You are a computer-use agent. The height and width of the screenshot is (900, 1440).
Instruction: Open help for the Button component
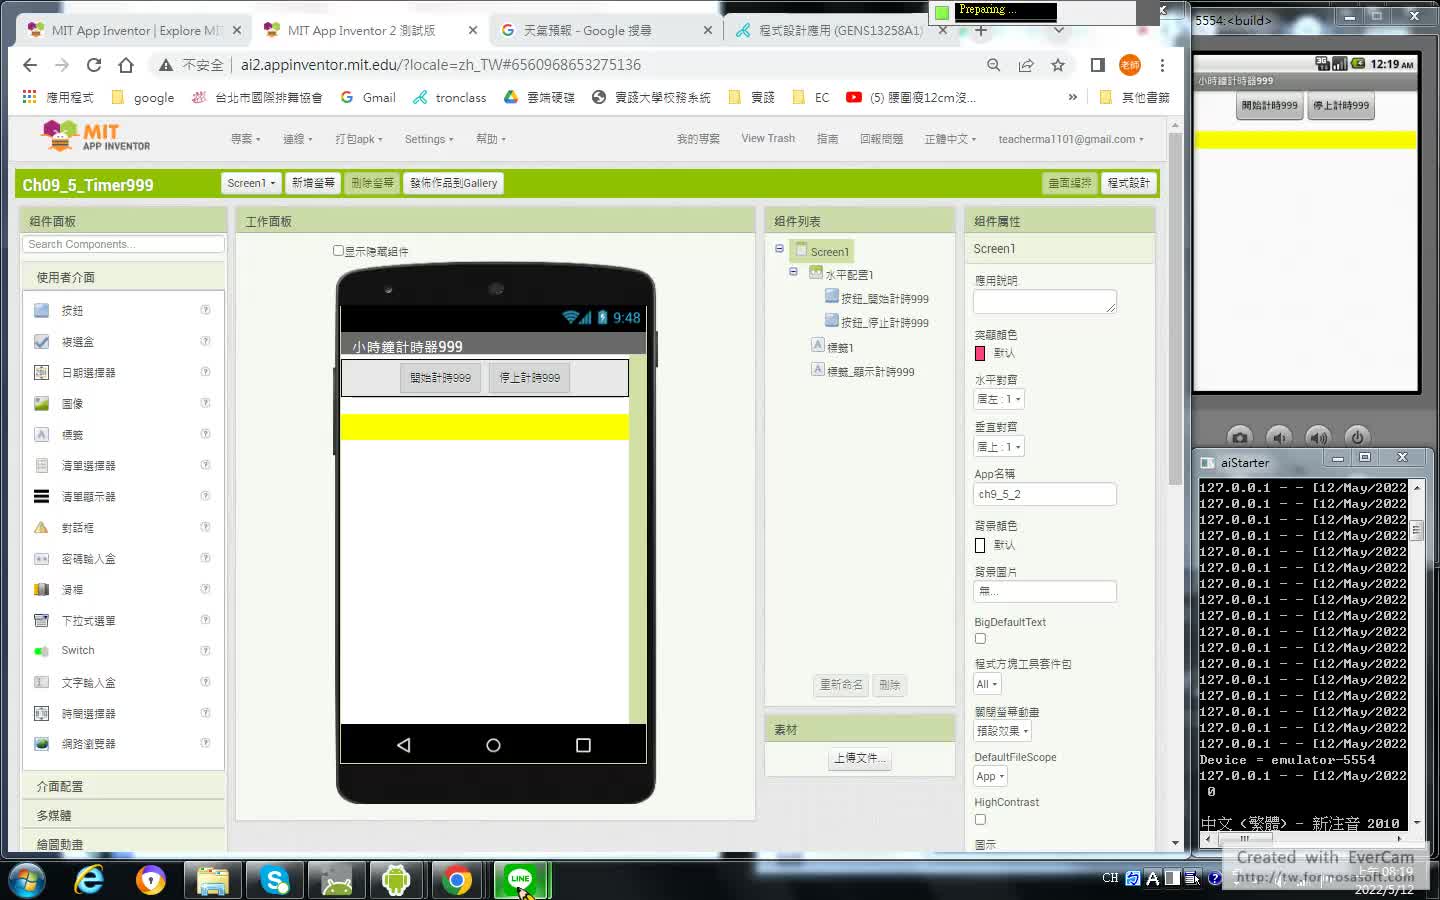pos(205,310)
